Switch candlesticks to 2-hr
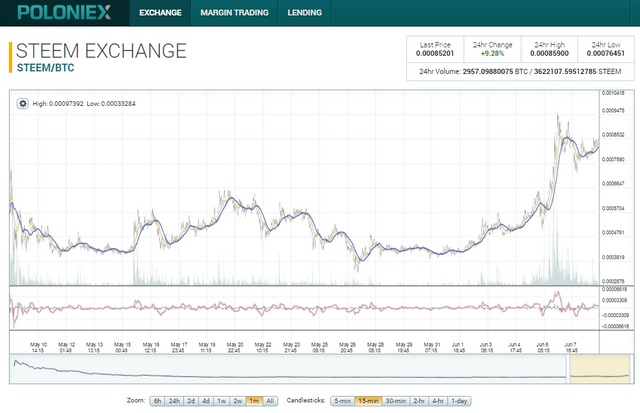 [419, 401]
